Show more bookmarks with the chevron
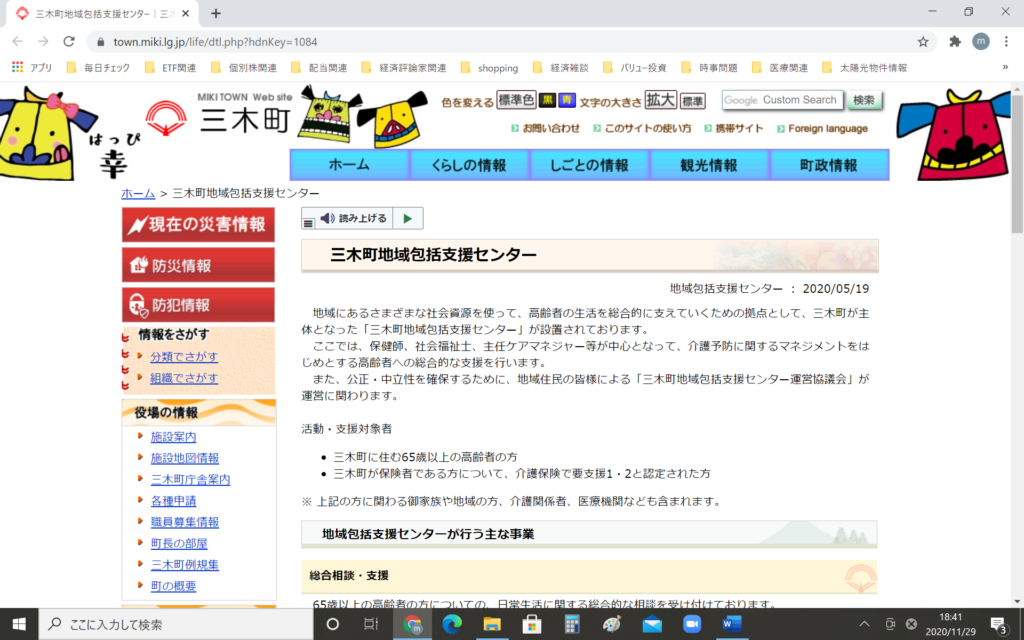 point(1005,67)
